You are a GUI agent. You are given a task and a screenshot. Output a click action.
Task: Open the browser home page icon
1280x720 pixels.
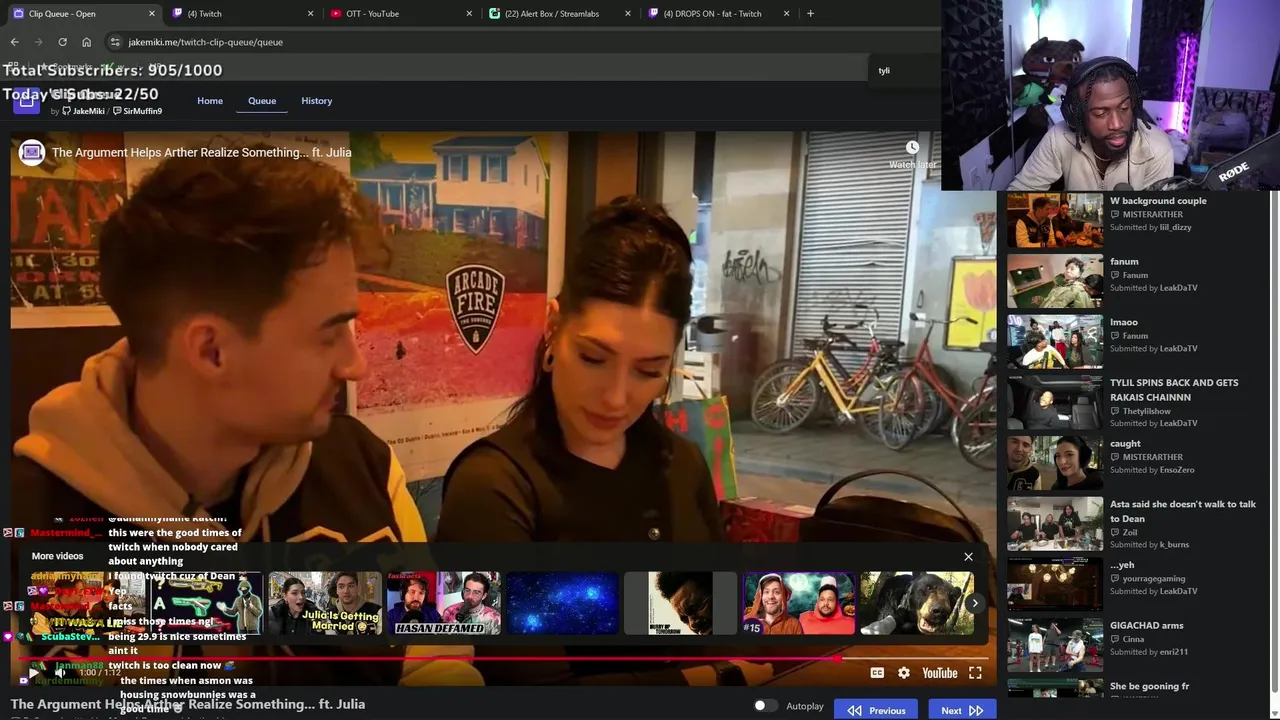(x=86, y=42)
